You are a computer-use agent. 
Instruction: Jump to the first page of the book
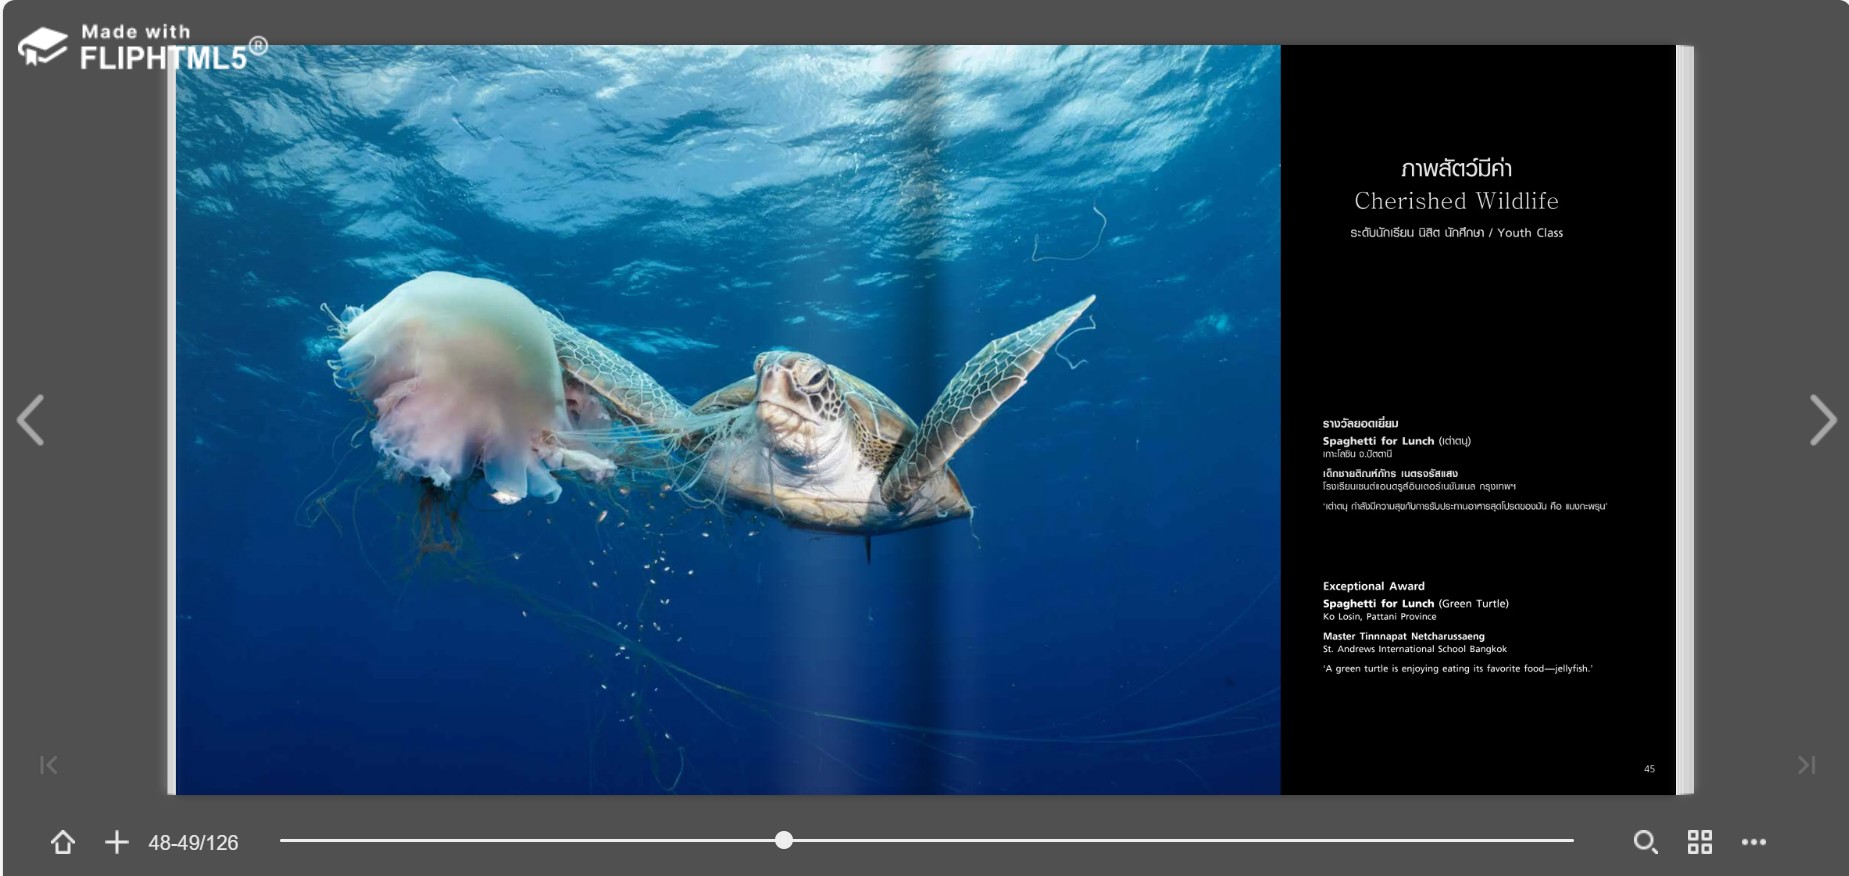[48, 765]
